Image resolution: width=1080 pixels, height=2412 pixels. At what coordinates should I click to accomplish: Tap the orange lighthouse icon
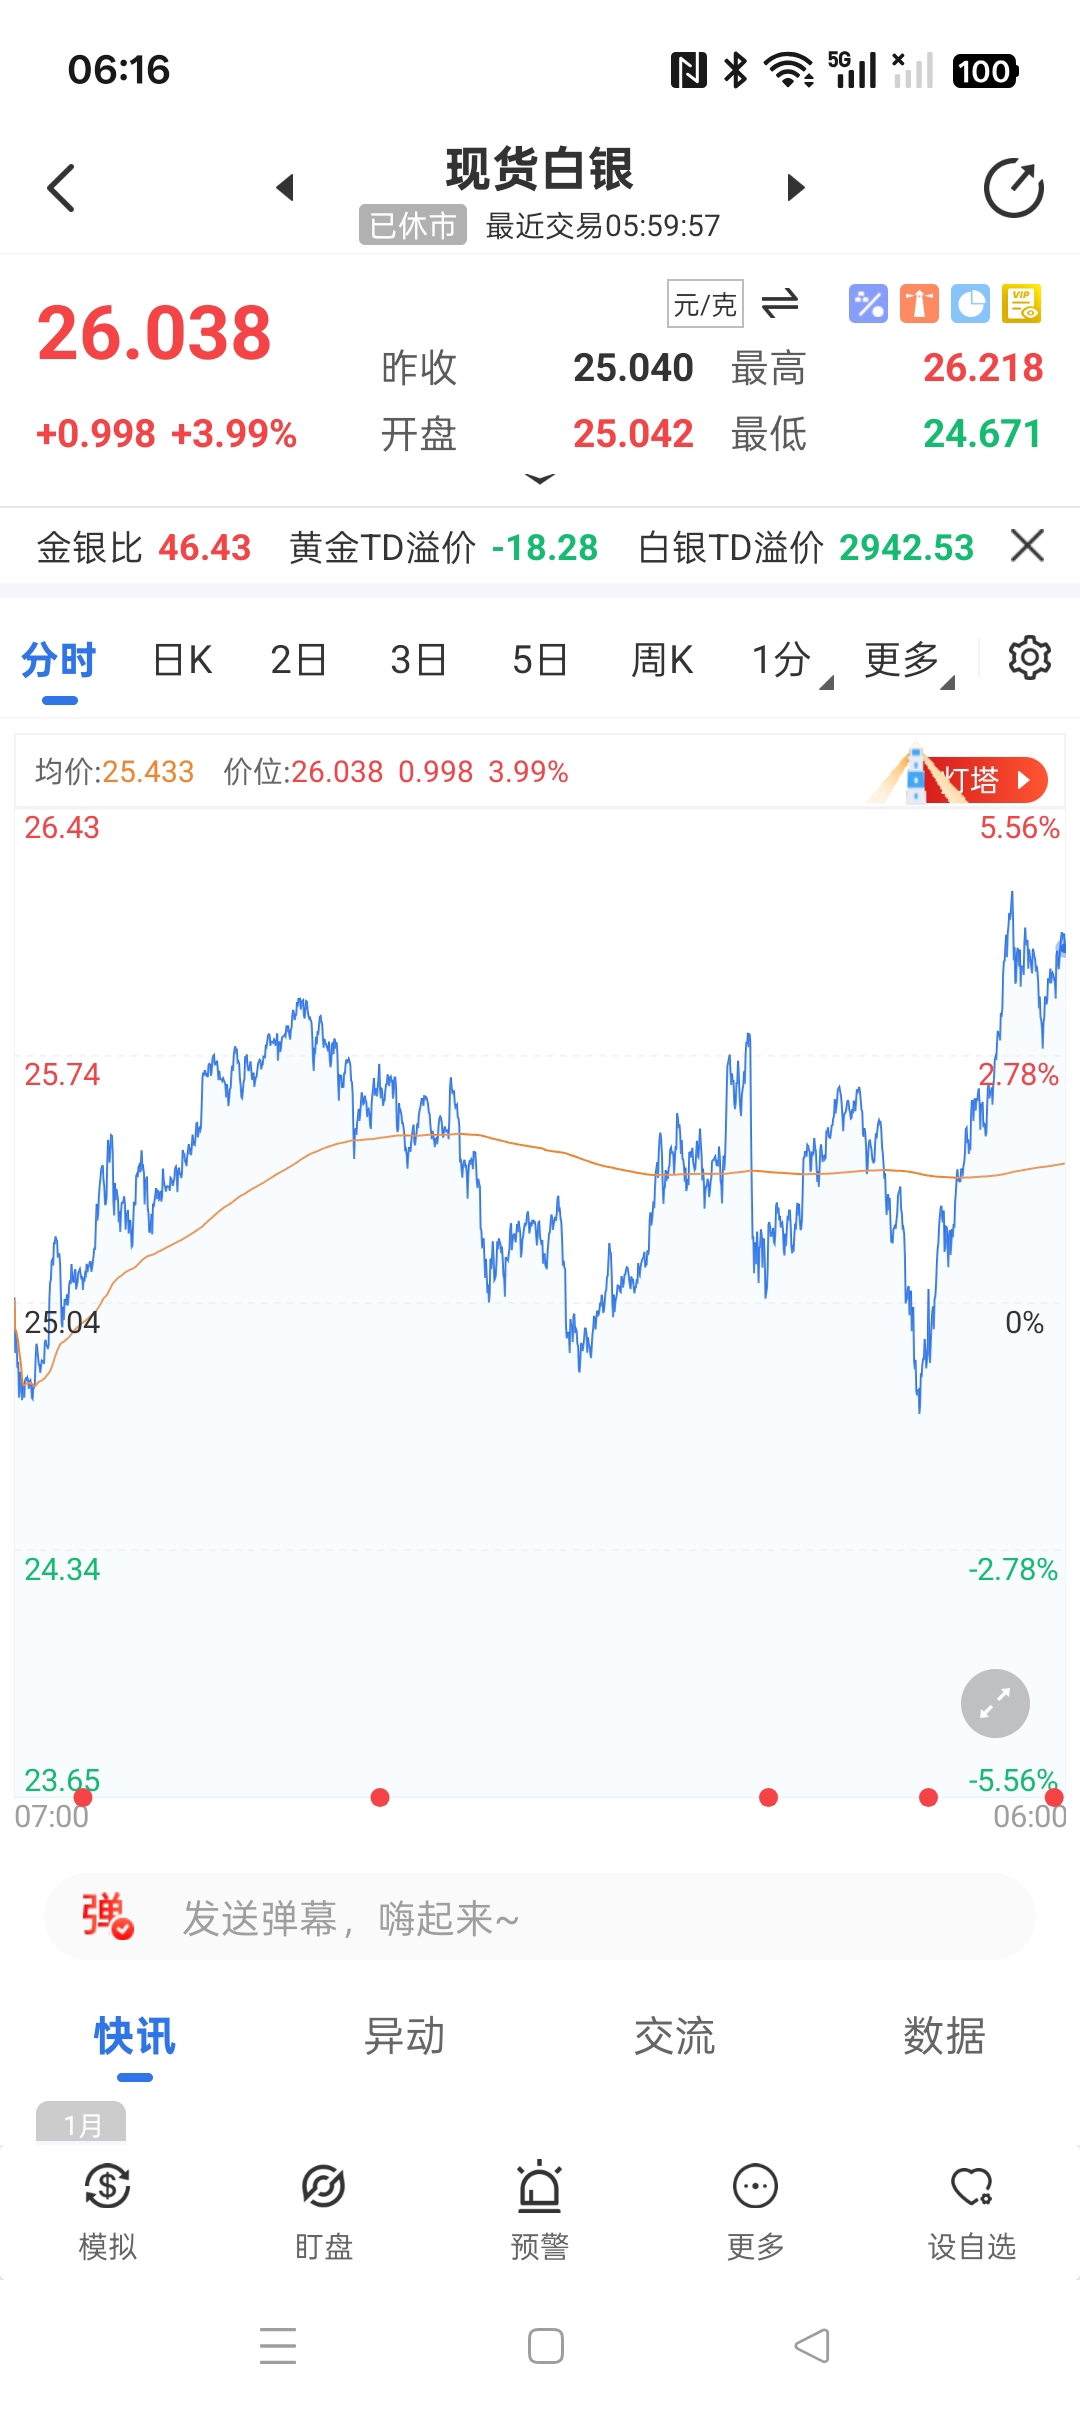(x=919, y=304)
